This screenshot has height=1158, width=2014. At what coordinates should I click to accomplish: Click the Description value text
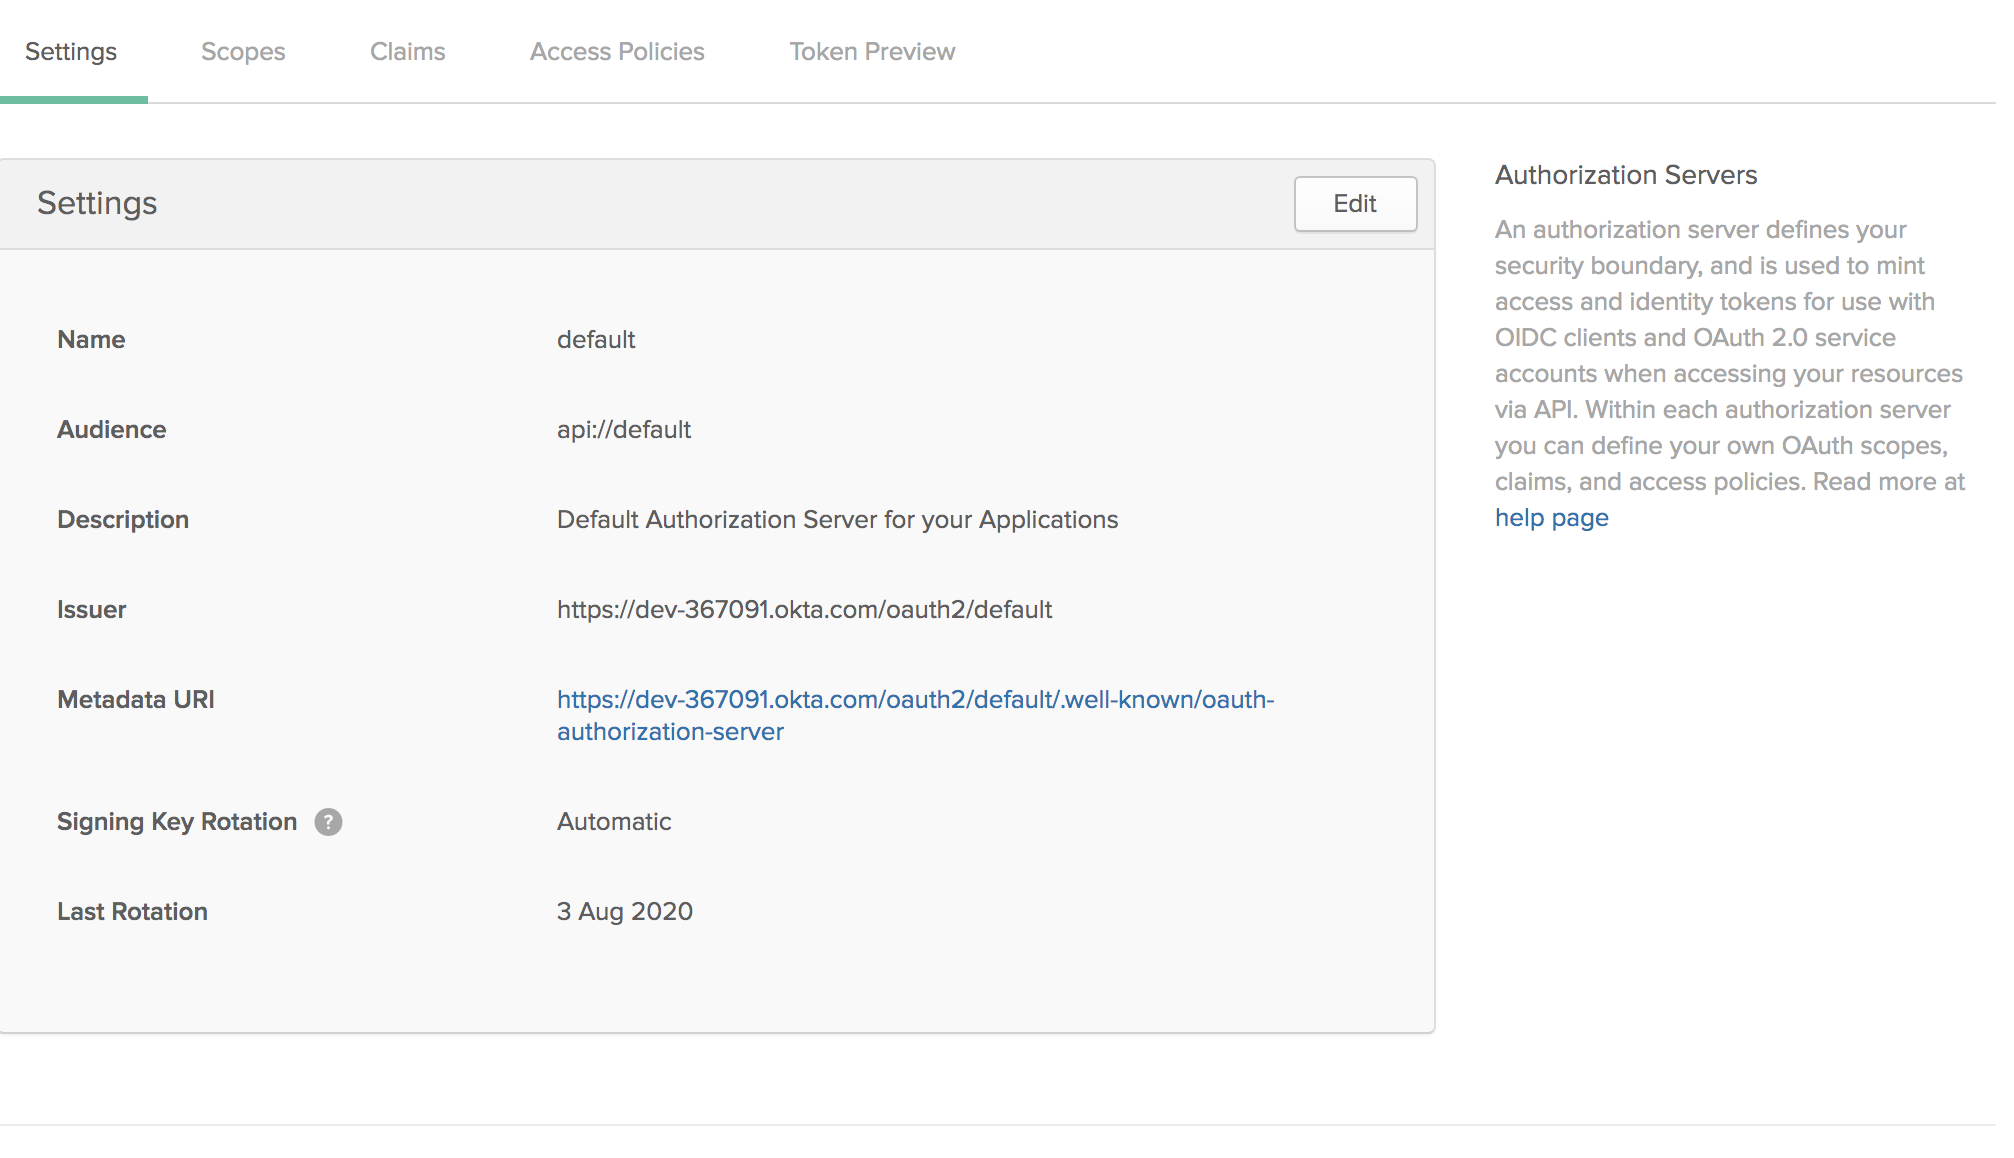(x=837, y=520)
